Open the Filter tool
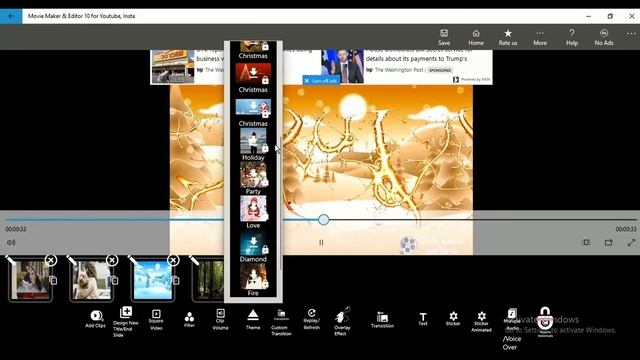Viewport: 640px width, 360px height. [189, 320]
